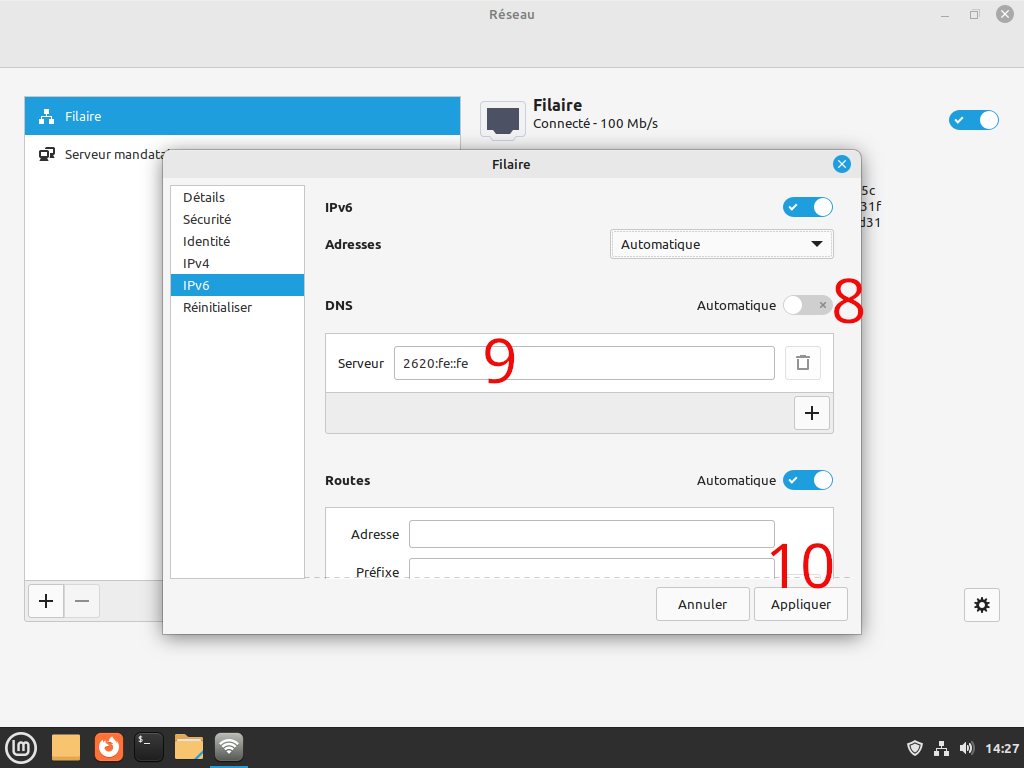Click the Appliquer button

(801, 604)
